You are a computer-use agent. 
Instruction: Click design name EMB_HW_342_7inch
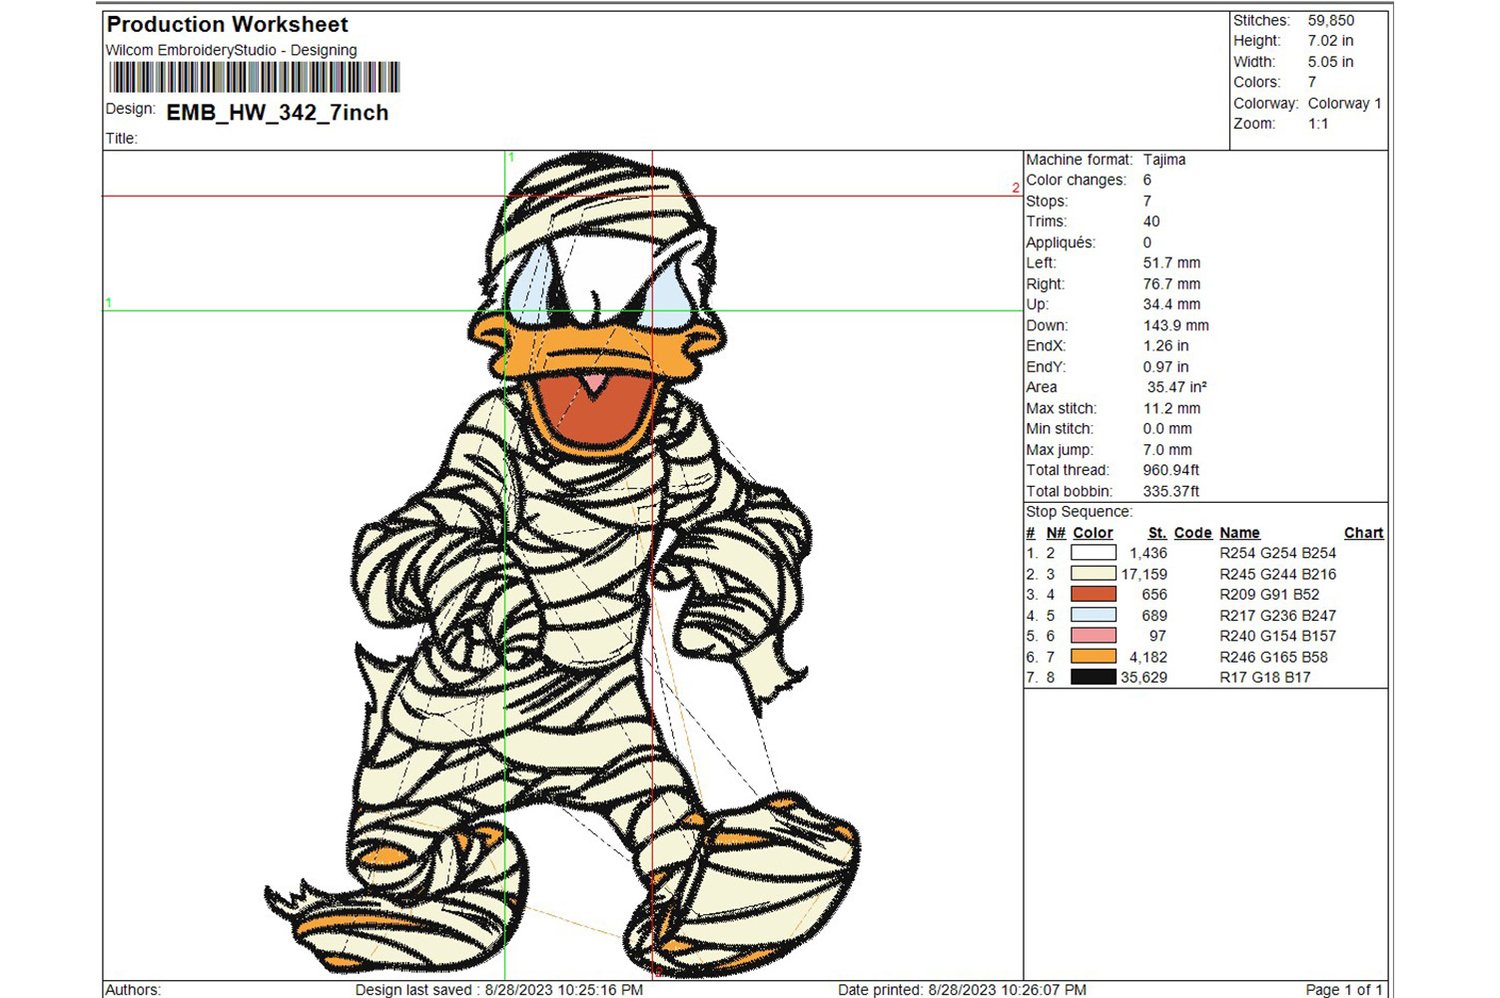277,113
